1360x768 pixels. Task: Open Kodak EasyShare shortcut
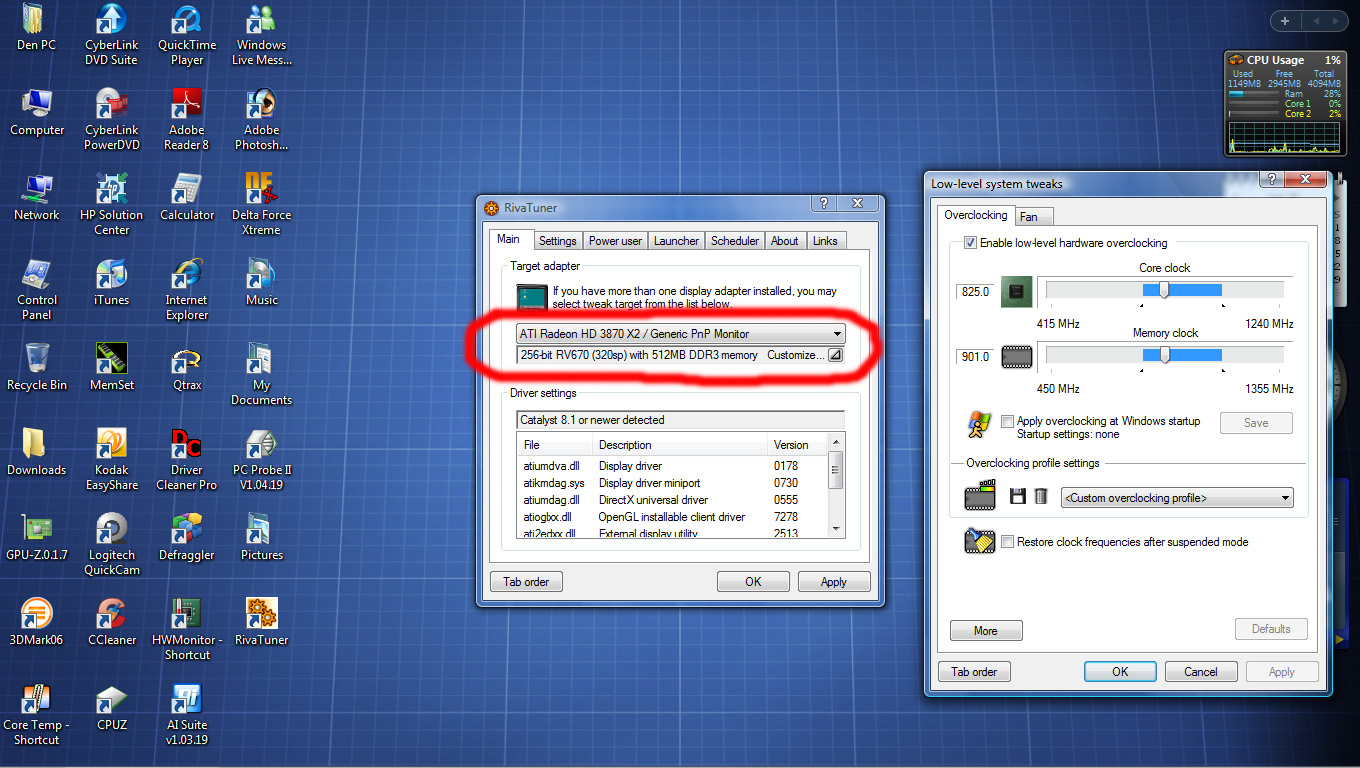tap(111, 460)
